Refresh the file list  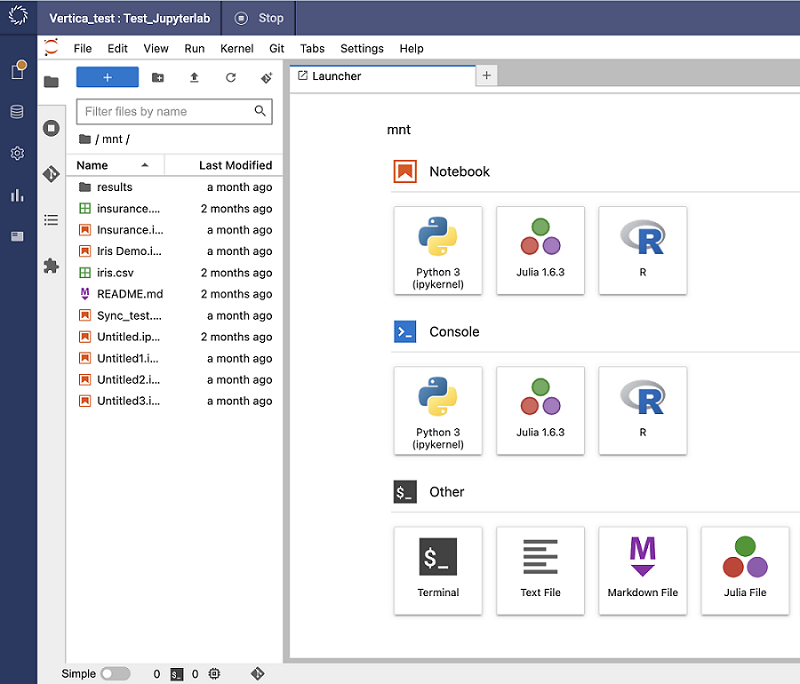[x=231, y=78]
